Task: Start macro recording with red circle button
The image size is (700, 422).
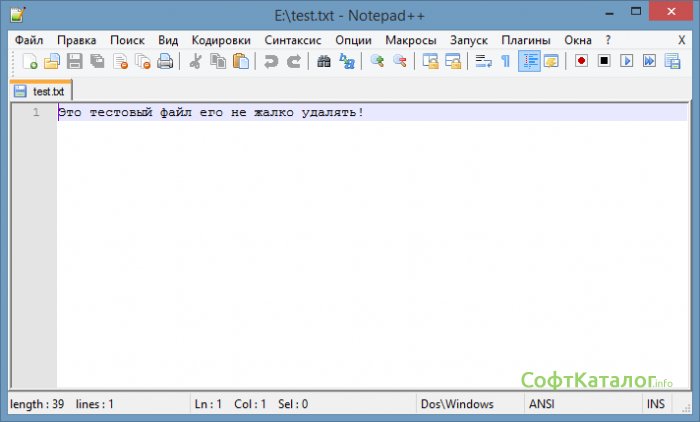Action: pos(581,62)
